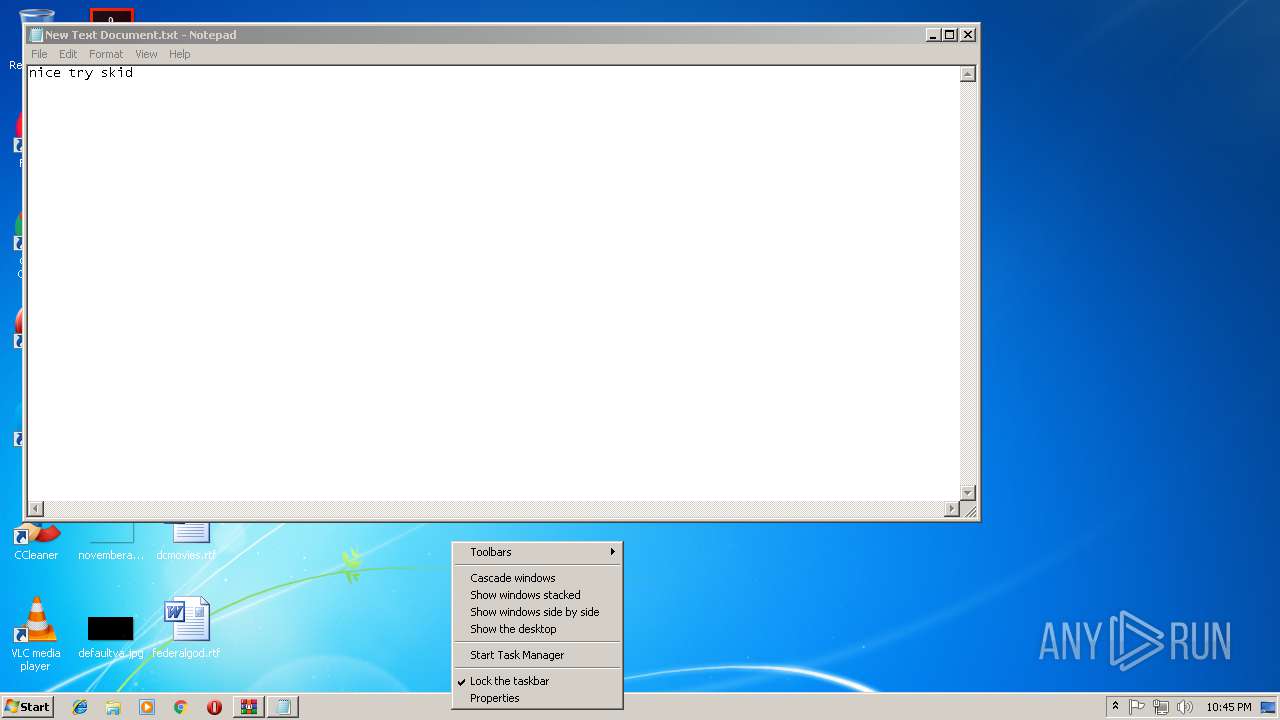Switch to WinRAR taskbar button

(x=248, y=707)
